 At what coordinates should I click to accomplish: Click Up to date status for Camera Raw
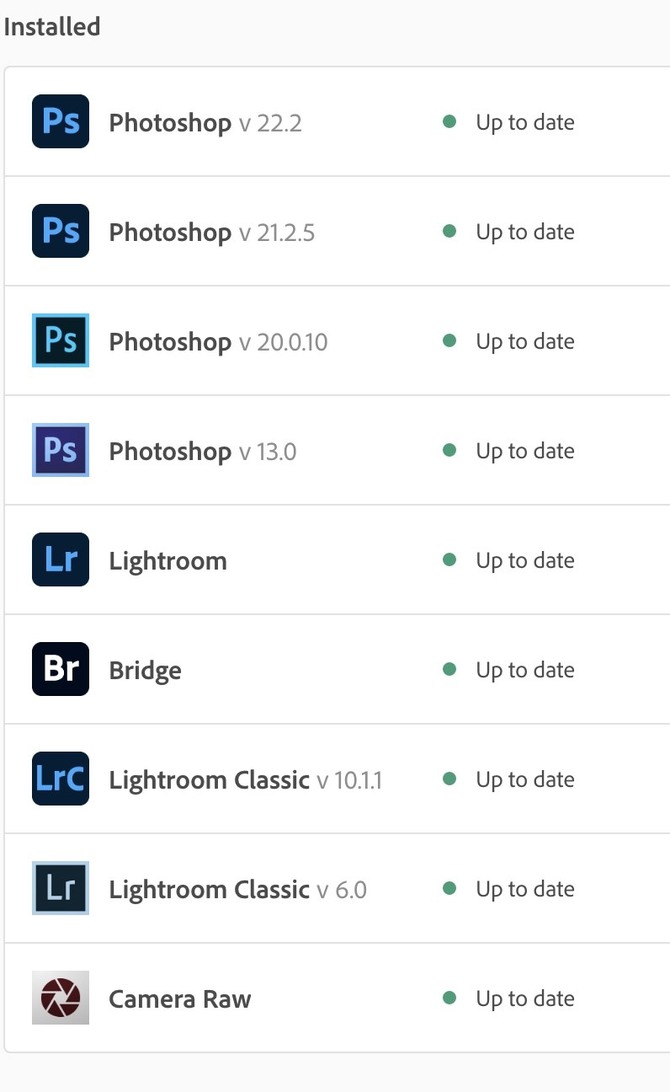point(524,999)
